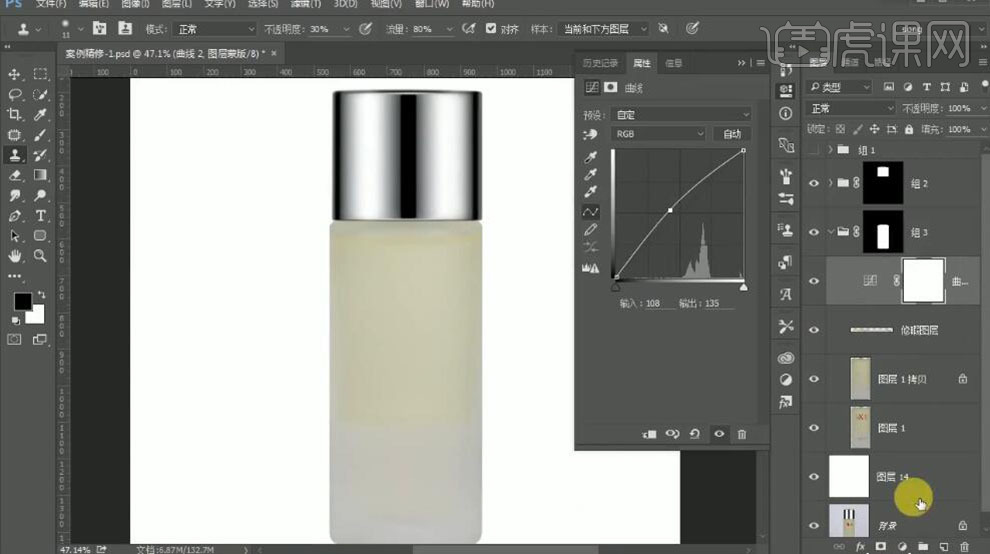Click the 自动 auto button
This screenshot has width=990, height=554.
(x=732, y=133)
